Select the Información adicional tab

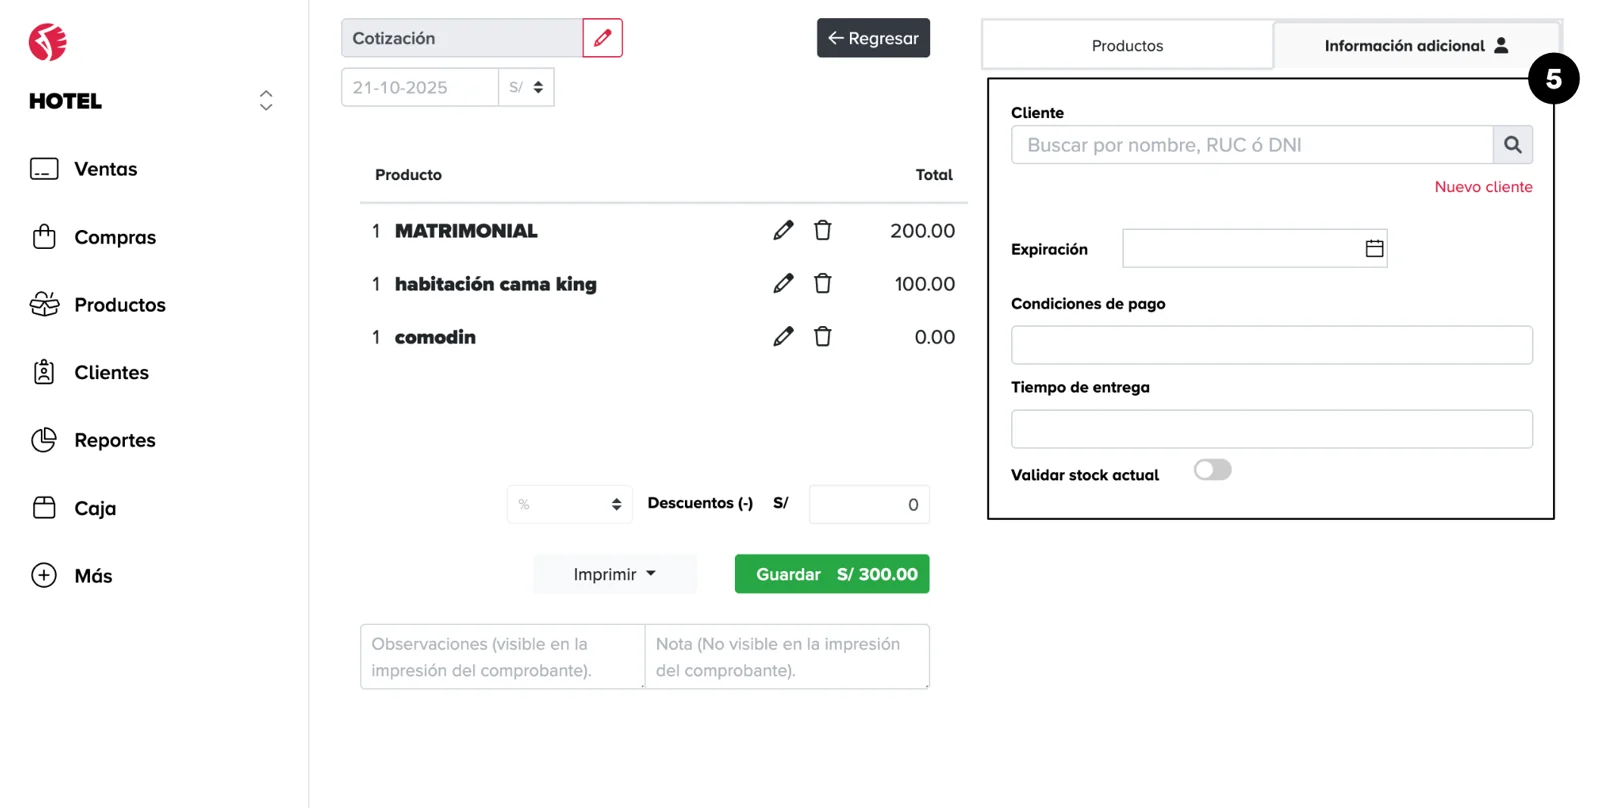1415,46
